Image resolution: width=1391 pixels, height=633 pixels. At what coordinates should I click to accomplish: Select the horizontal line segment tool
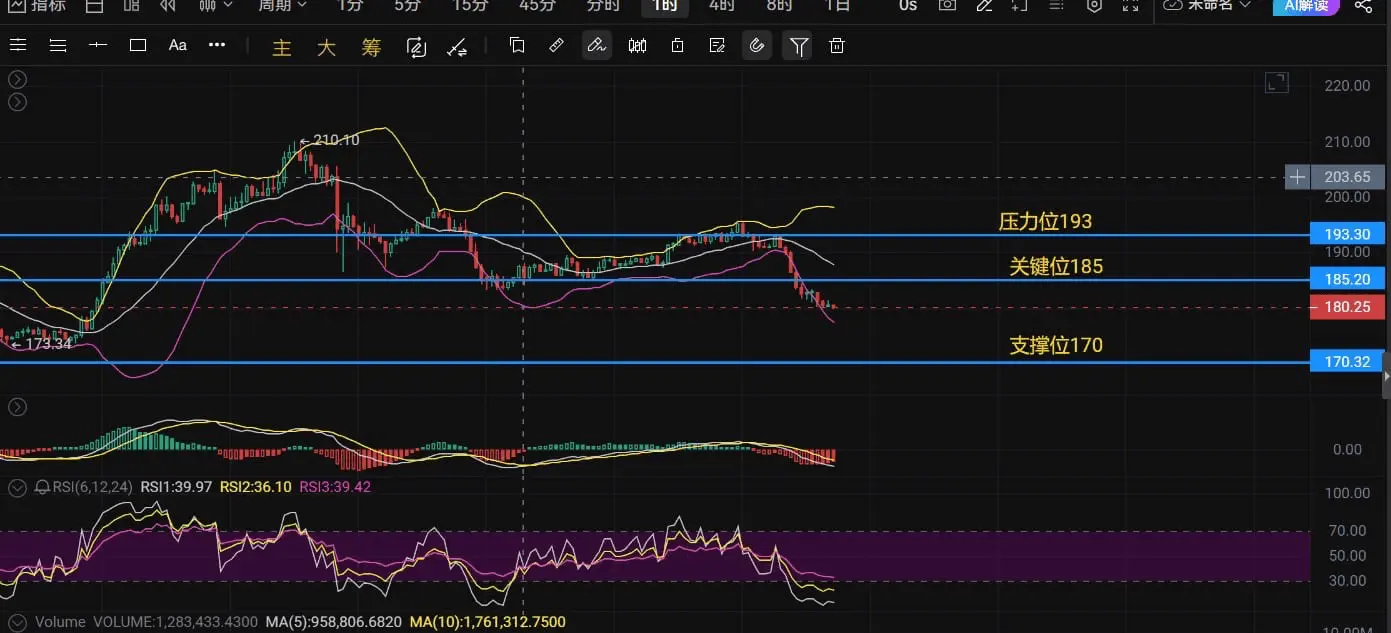pos(98,45)
